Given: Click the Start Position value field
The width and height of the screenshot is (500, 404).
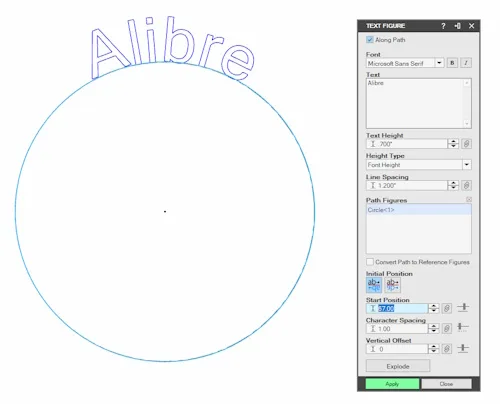Looking at the screenshot, I should (x=397, y=308).
